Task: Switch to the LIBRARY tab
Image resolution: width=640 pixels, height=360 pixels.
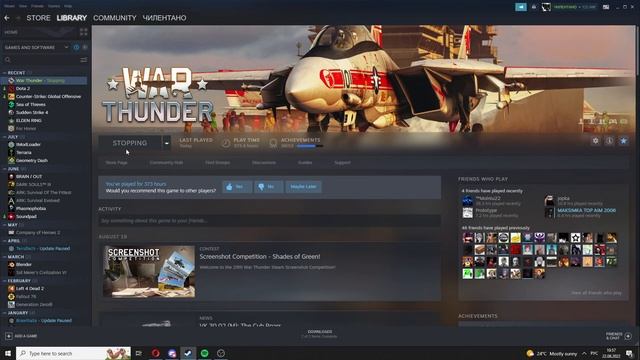Action: 72,18
